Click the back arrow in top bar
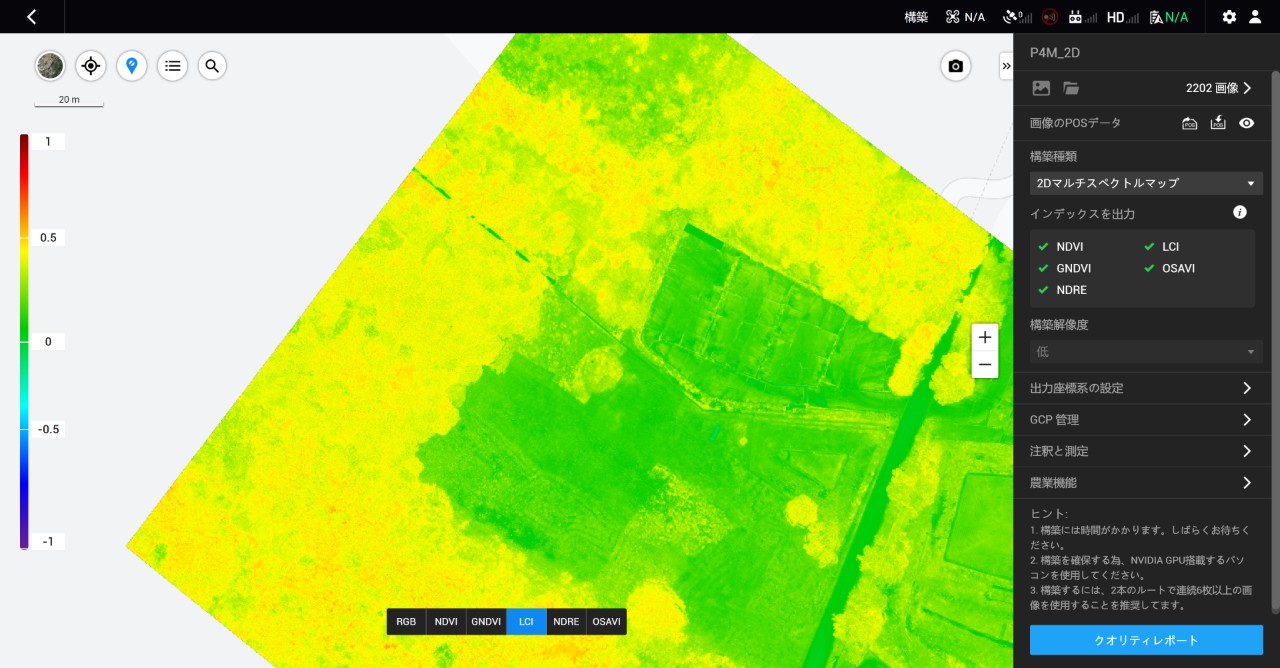This screenshot has width=1280, height=668. point(32,17)
